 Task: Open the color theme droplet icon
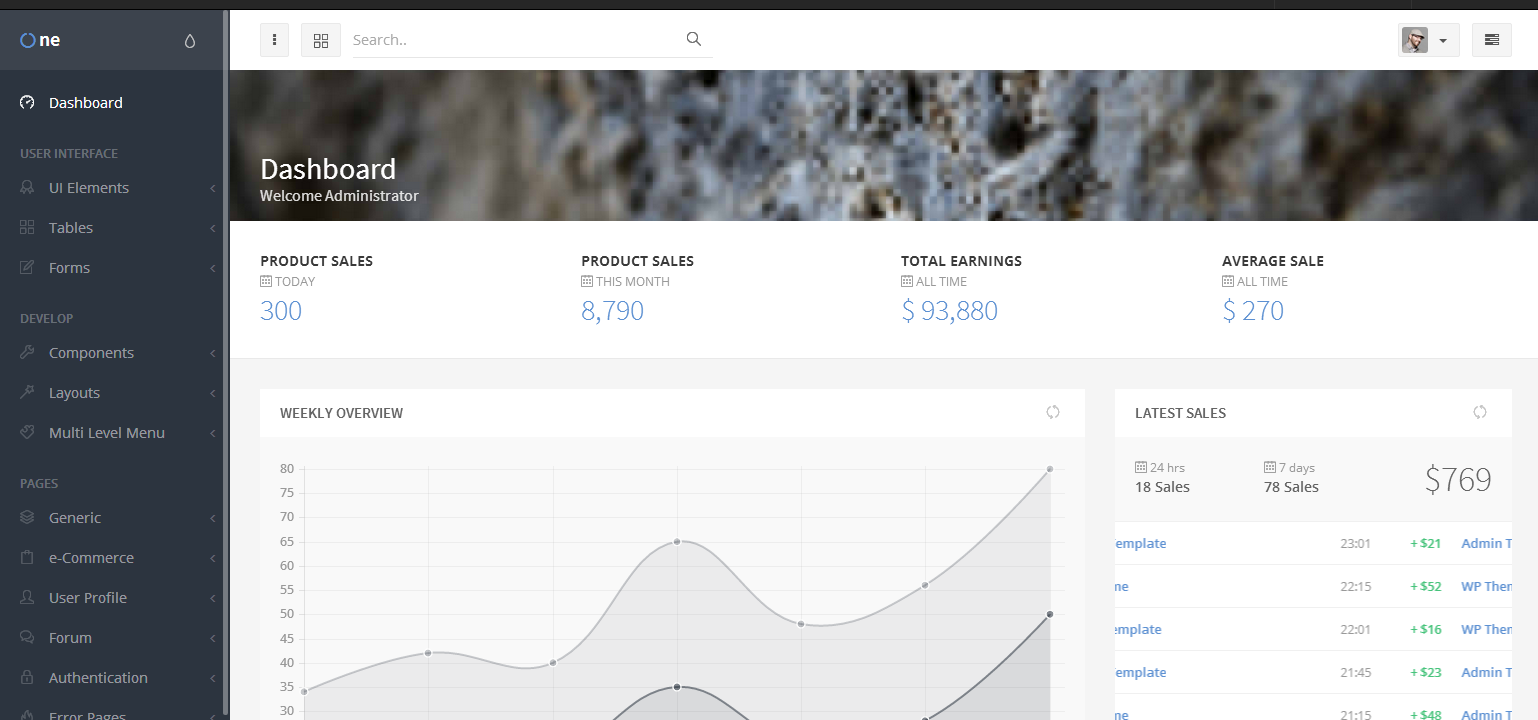coord(190,41)
